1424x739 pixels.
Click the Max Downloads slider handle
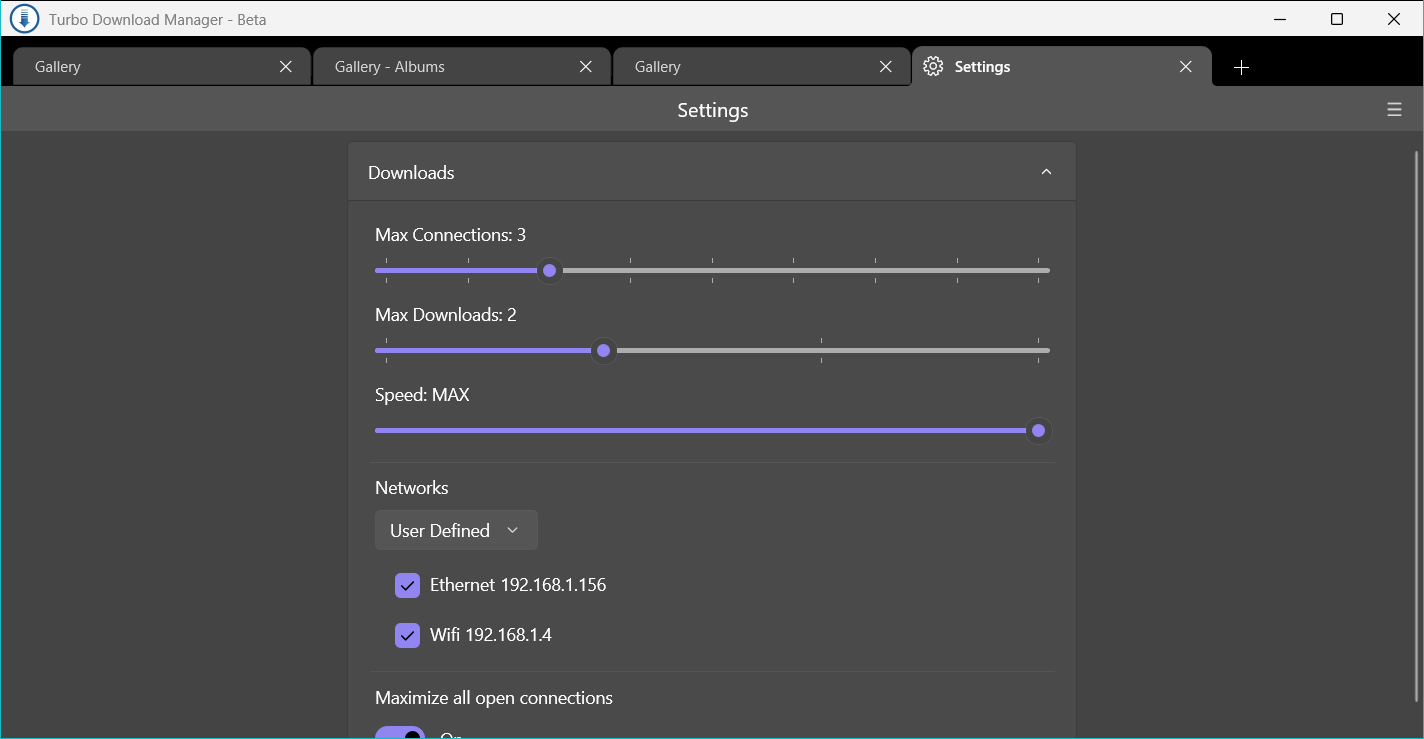click(x=603, y=350)
